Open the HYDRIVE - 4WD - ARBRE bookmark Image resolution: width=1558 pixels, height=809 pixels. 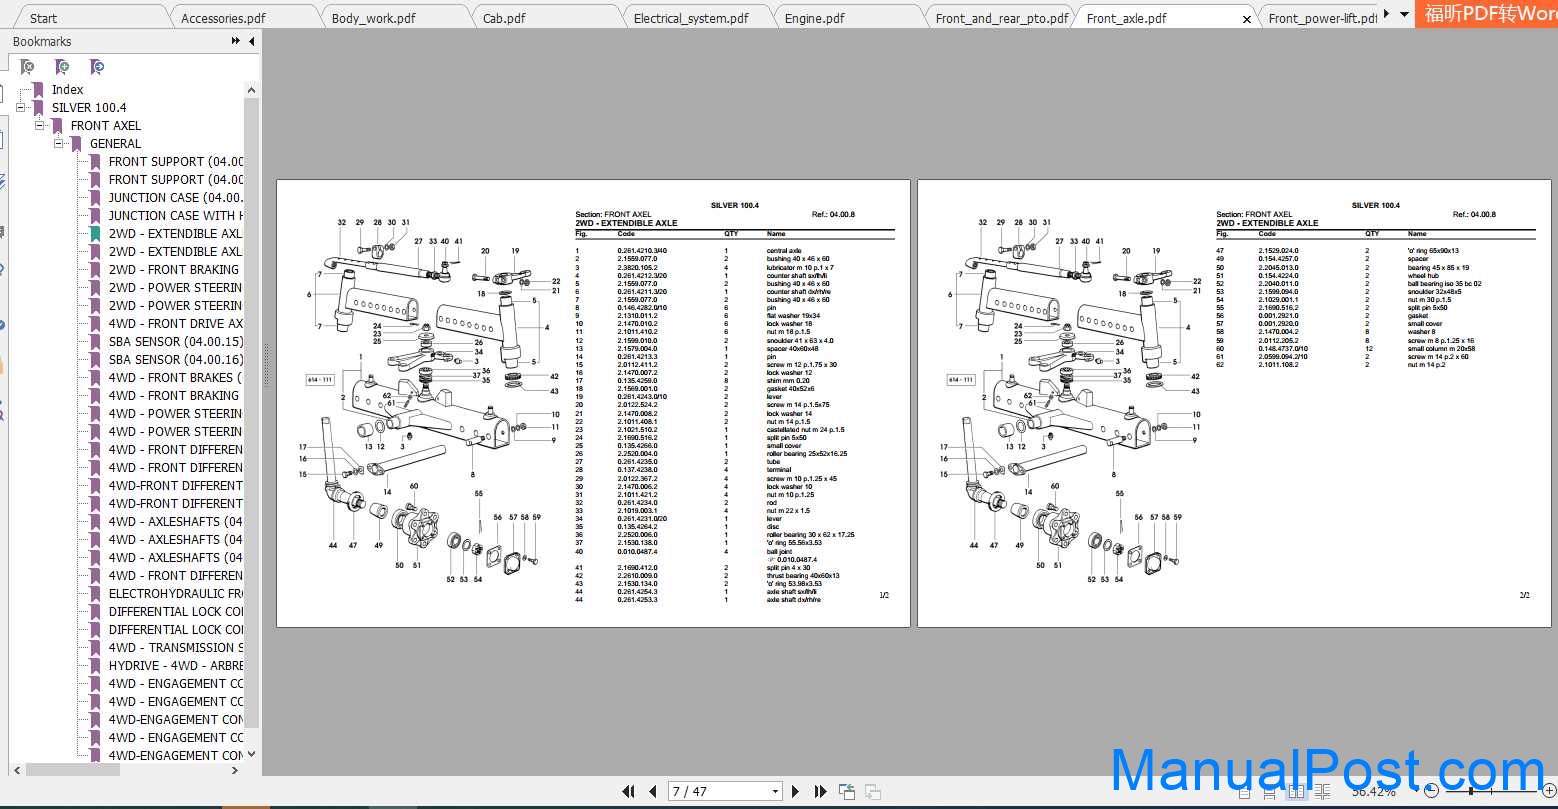[x=175, y=665]
